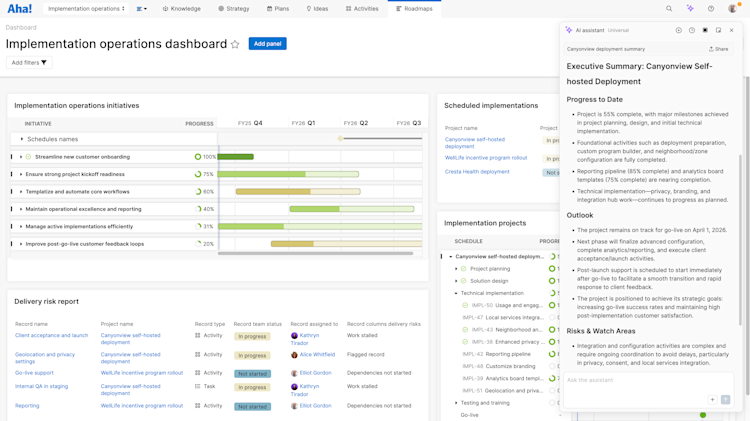The image size is (750, 421).
Task: Open WellLife incentive program rollout in Scheduled implementations
Action: [x=486, y=158]
